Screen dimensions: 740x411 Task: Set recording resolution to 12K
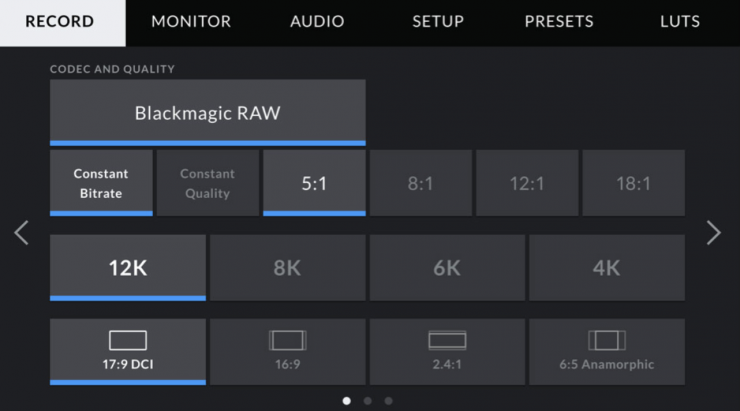127,267
